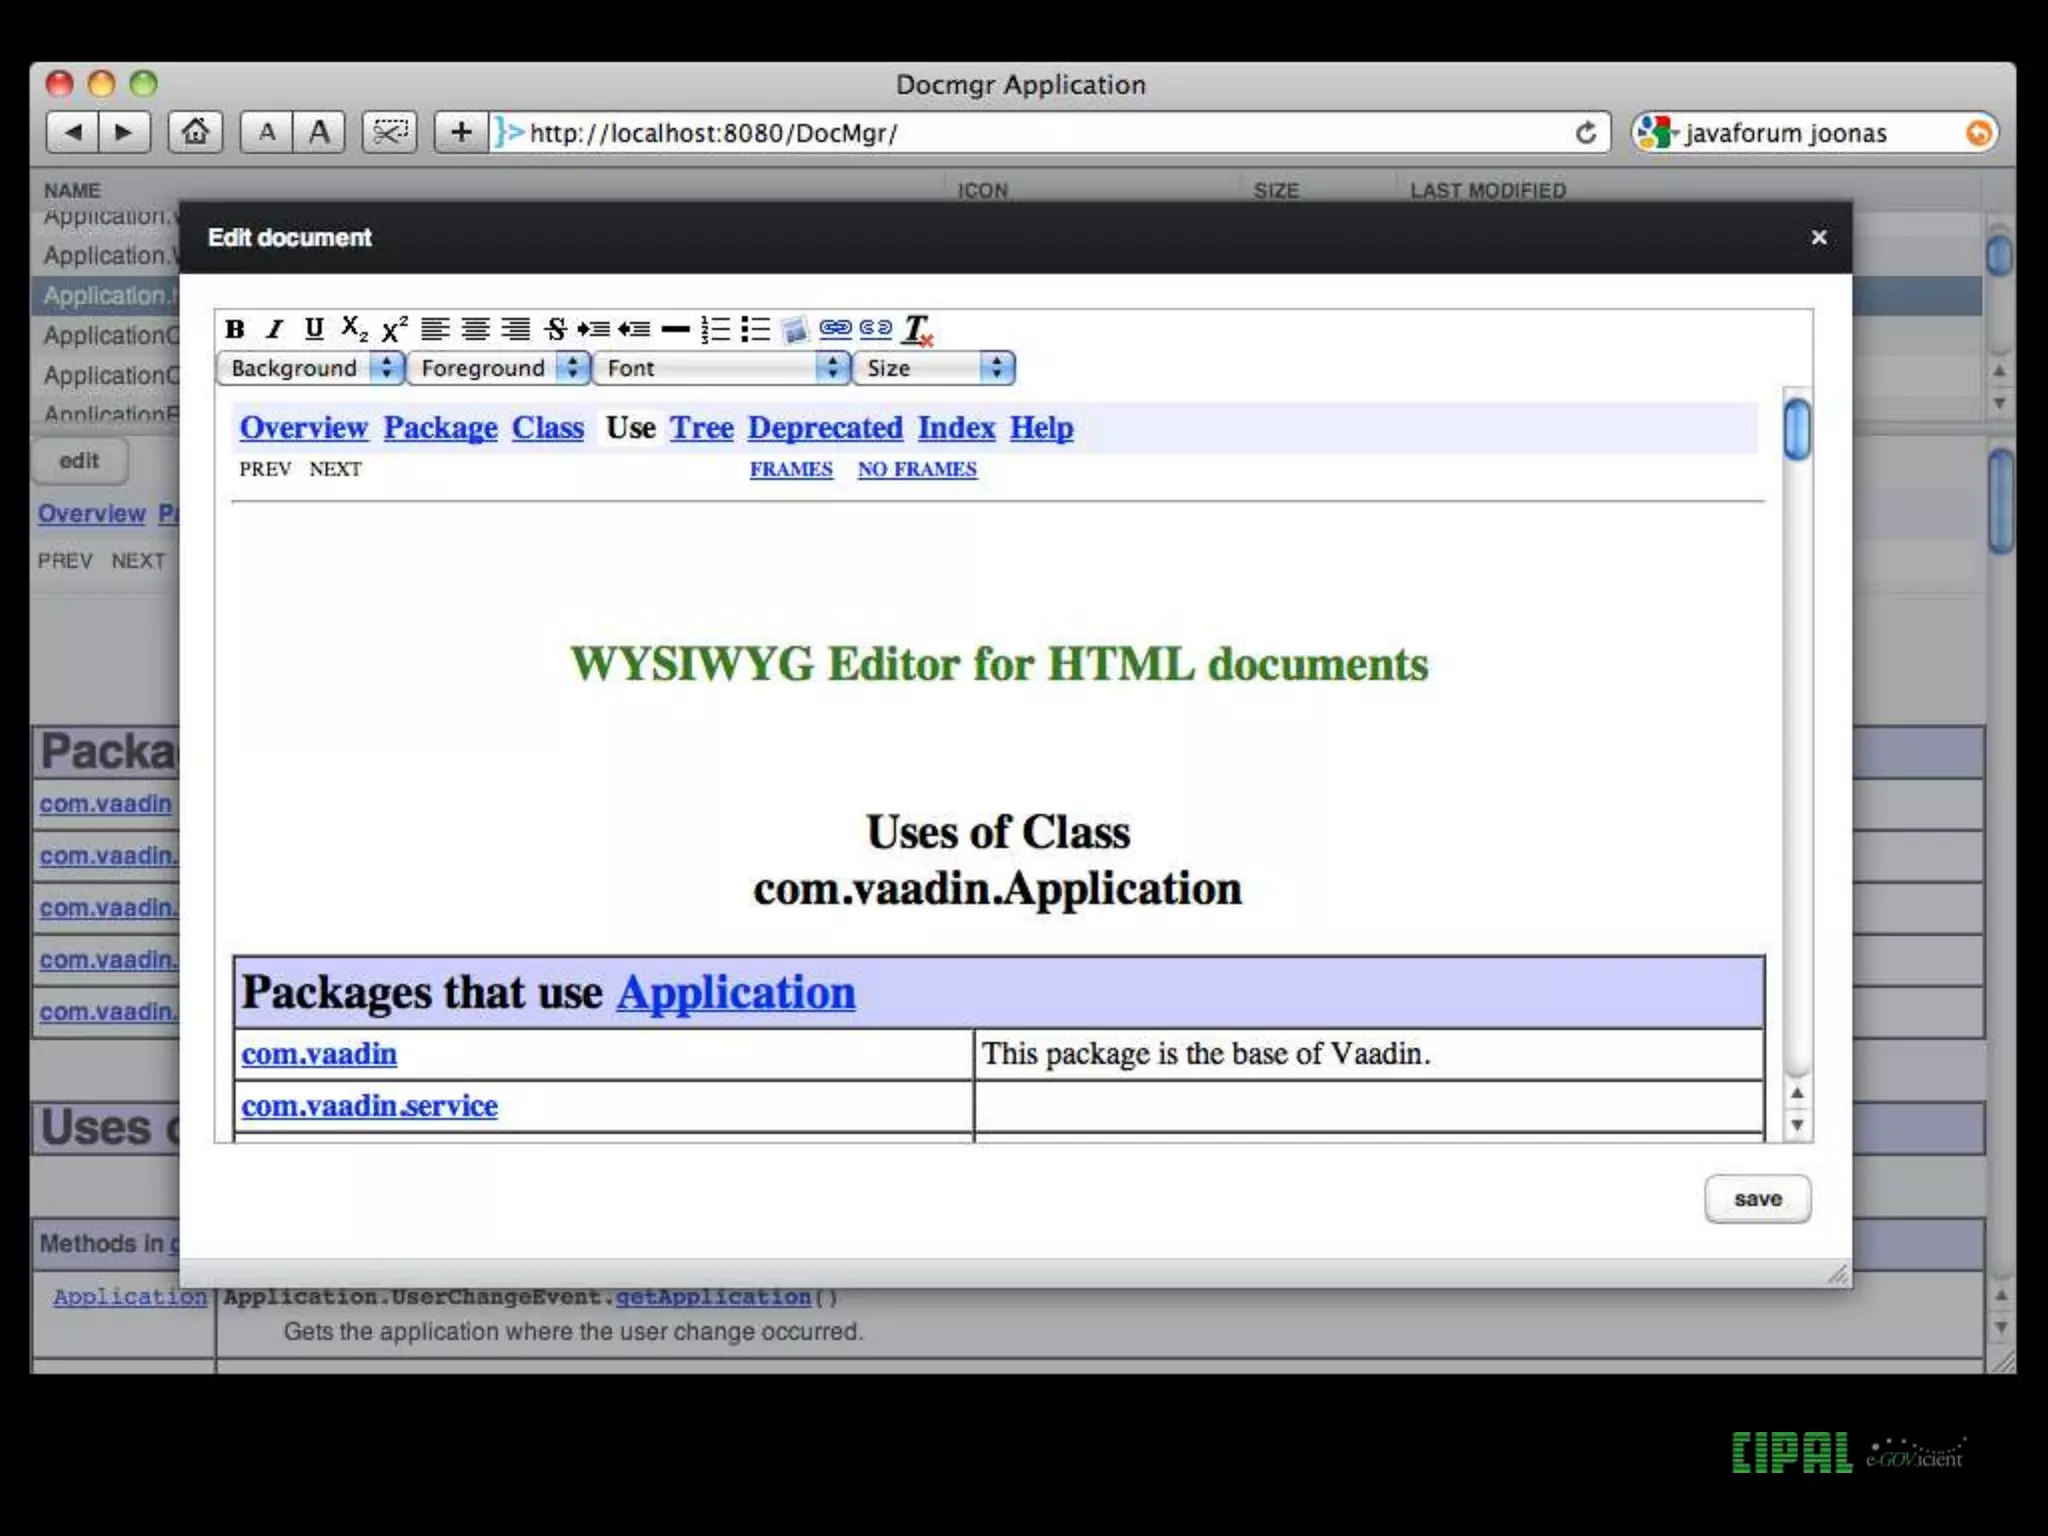Open the Tree navigation tab link
This screenshot has width=2048, height=1536.
[701, 428]
